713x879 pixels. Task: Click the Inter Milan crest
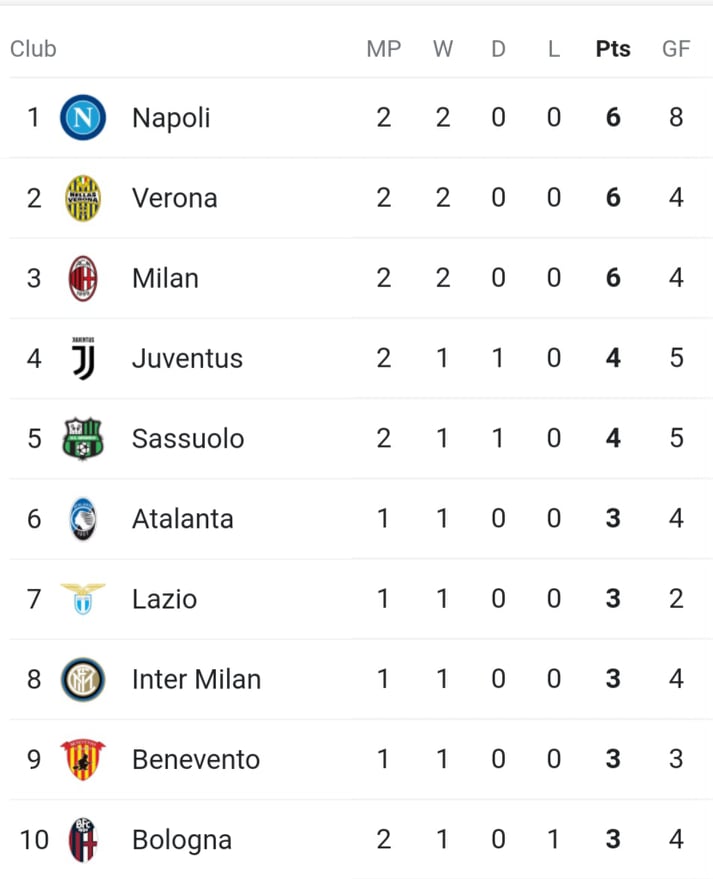click(x=83, y=679)
